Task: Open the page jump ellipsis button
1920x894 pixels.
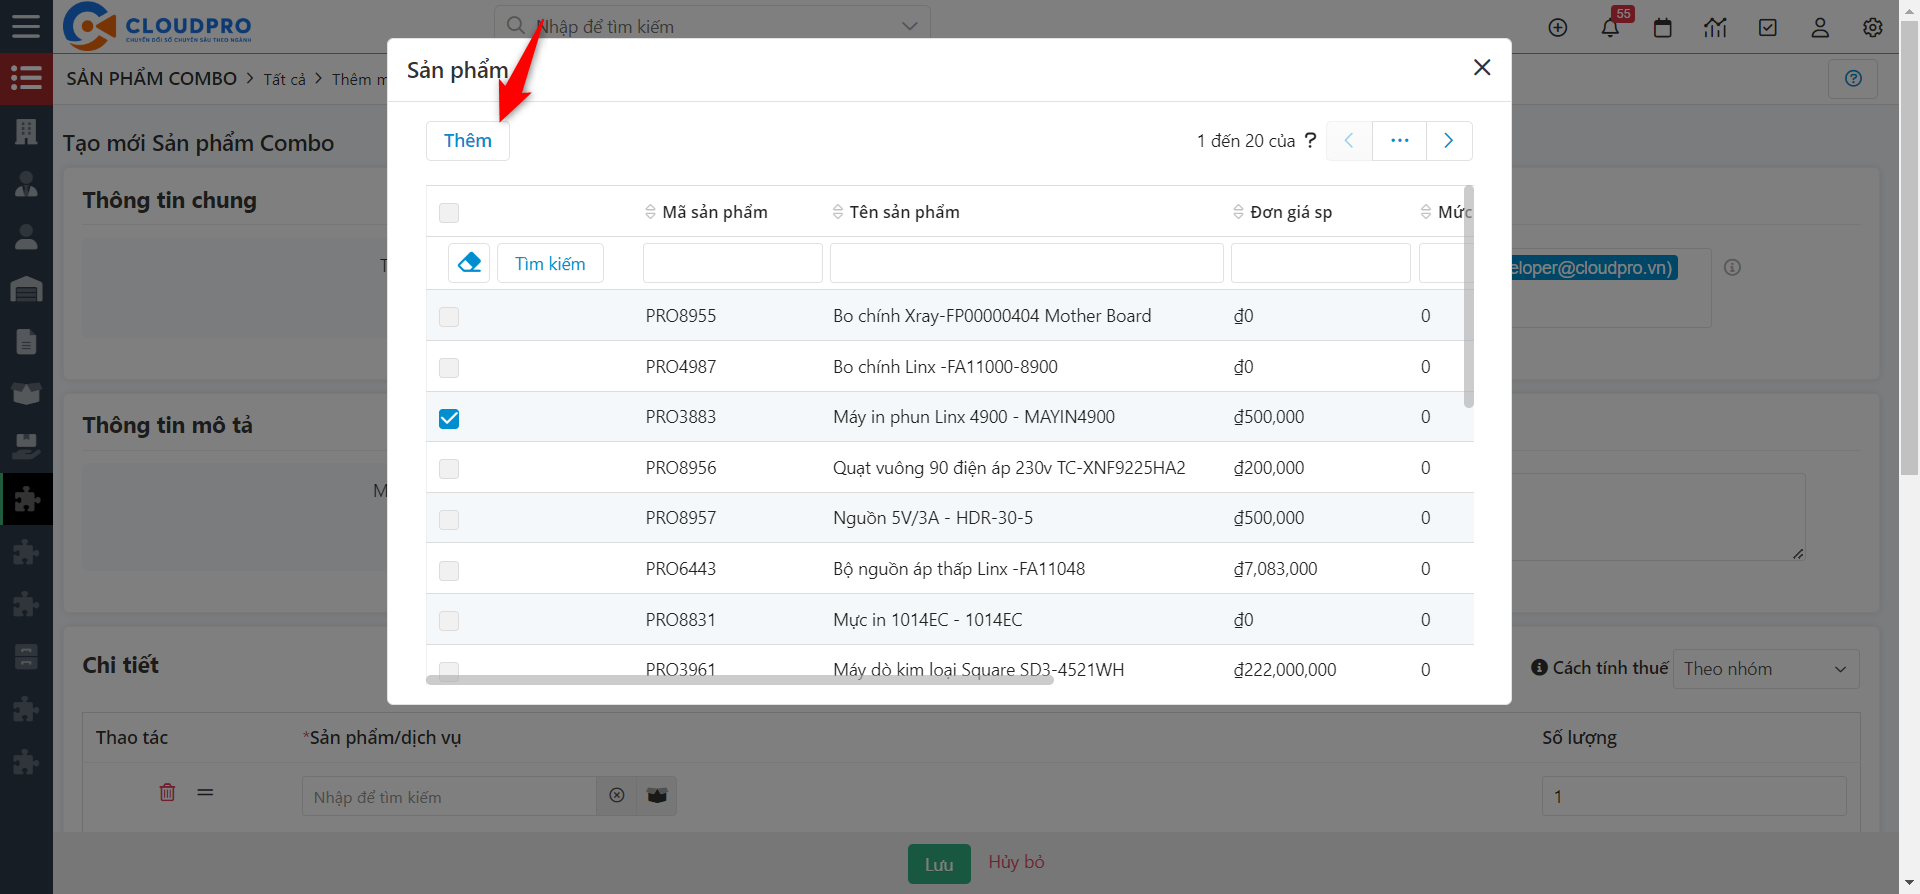Action: click(1399, 141)
